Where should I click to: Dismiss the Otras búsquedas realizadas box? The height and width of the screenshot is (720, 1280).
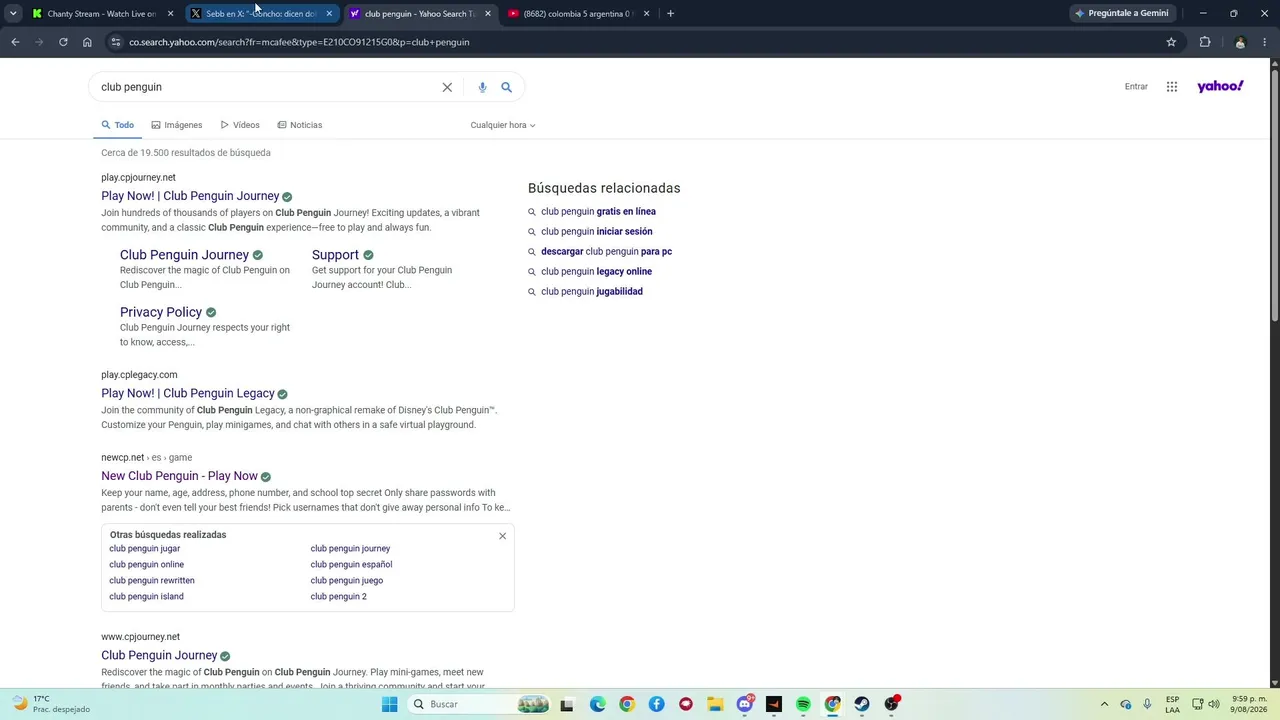[x=502, y=536]
